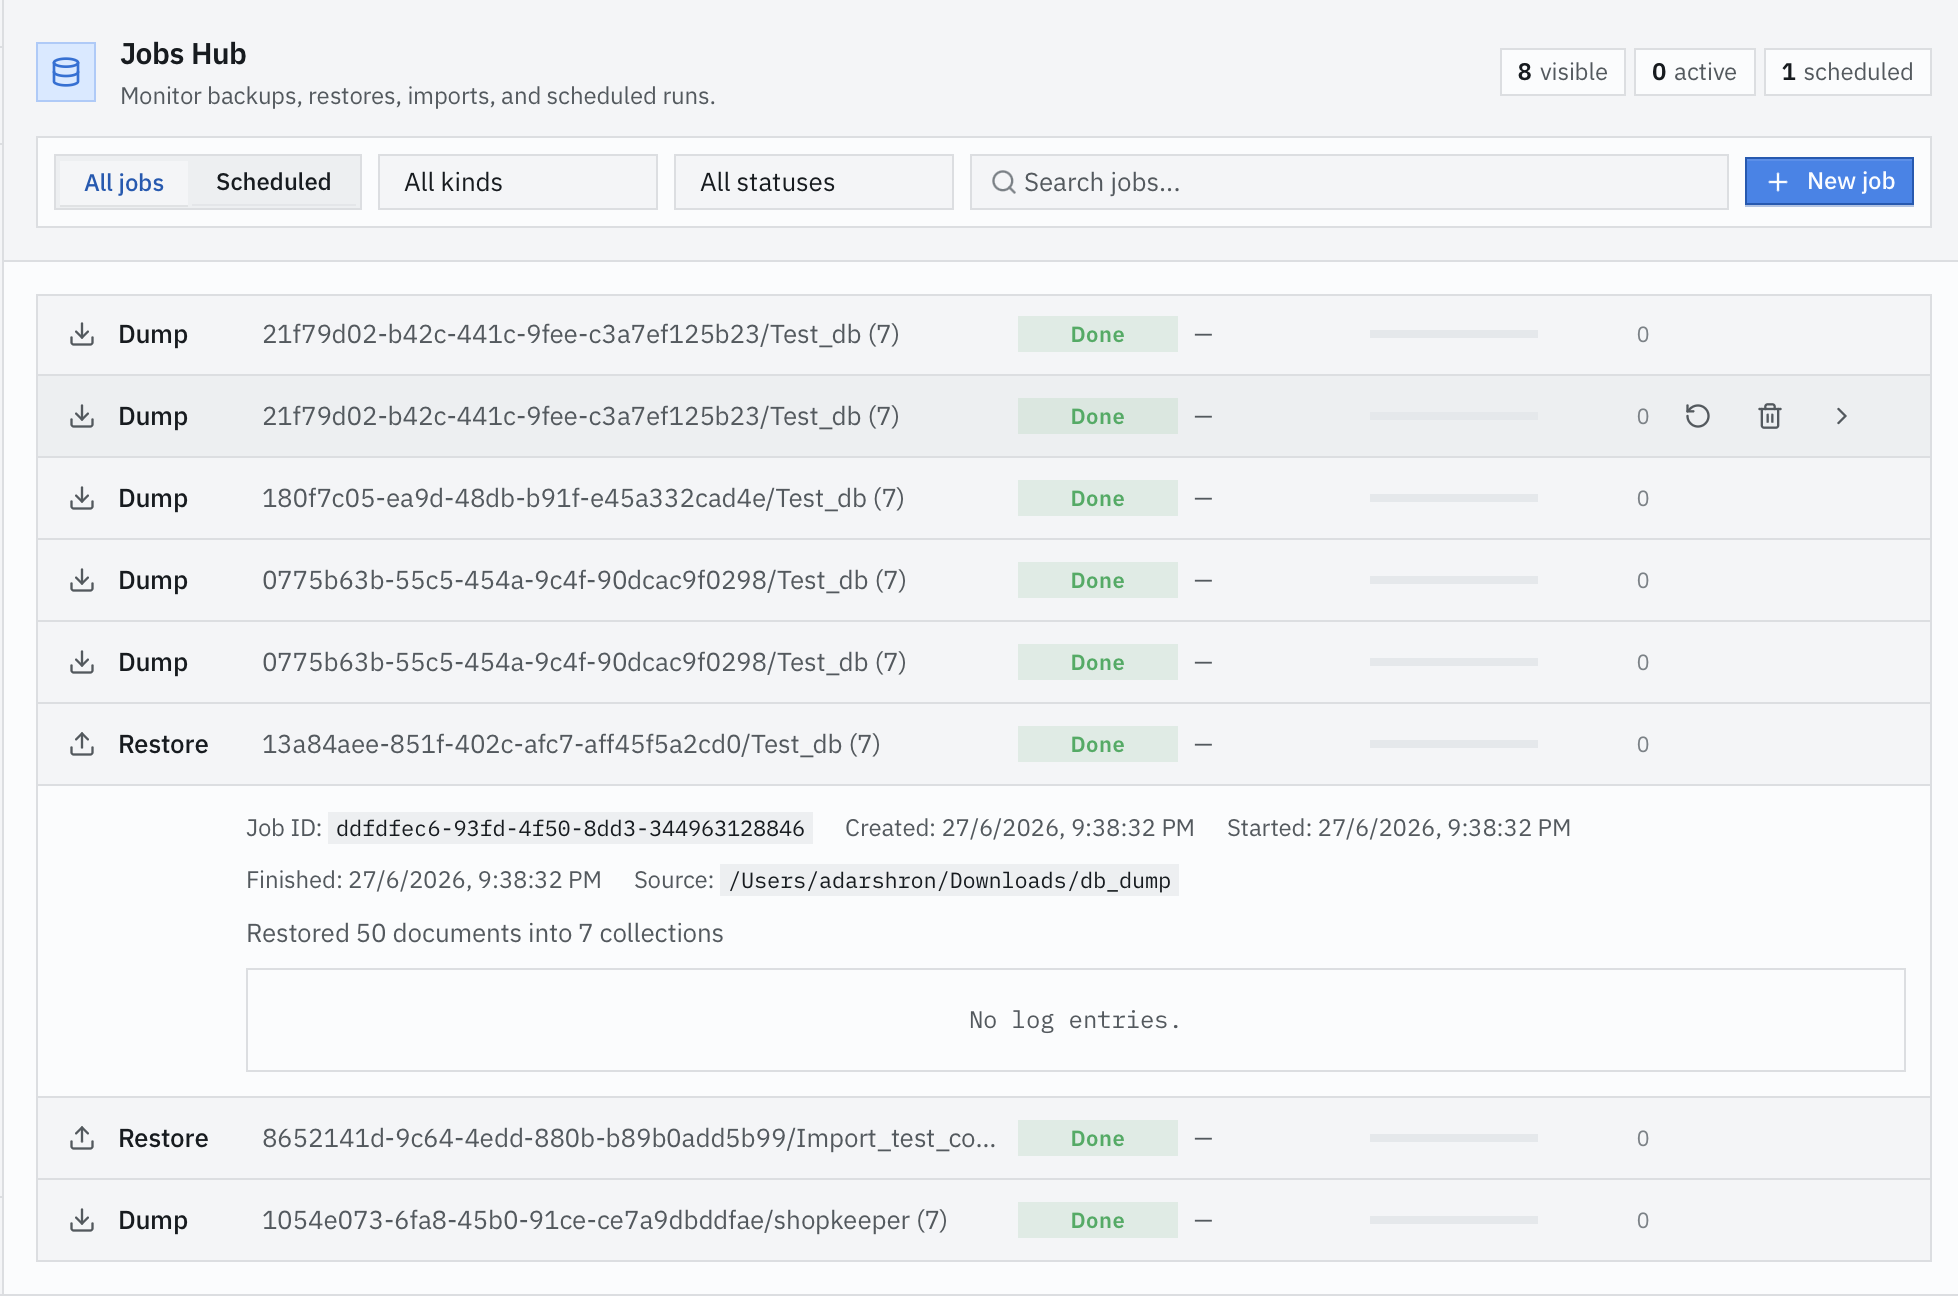The image size is (1958, 1296).
Task: Open the All kinds dropdown
Action: [518, 182]
